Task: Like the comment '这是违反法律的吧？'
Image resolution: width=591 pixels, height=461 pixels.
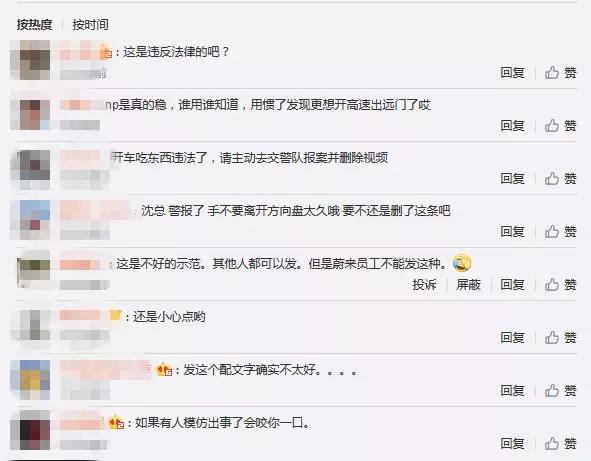Action: 560,72
